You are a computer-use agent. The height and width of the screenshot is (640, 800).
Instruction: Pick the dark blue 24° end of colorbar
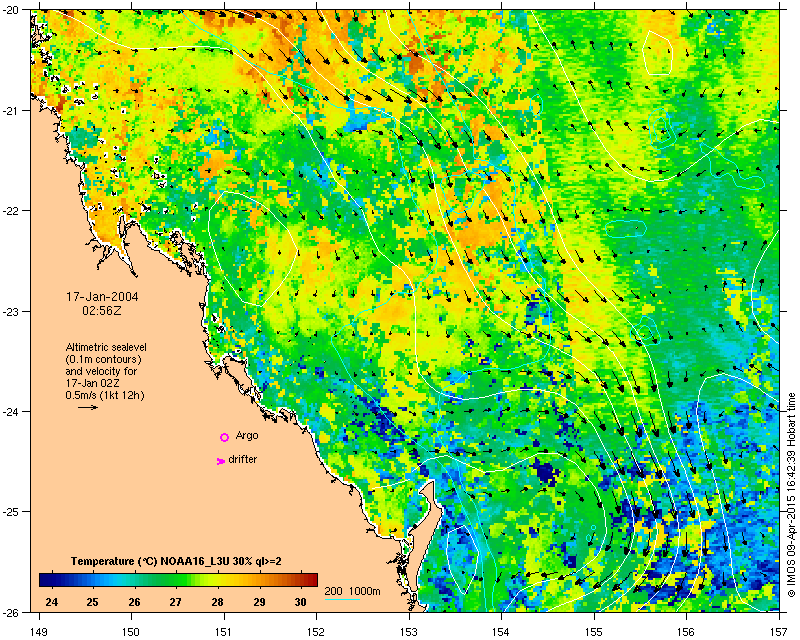click(44, 579)
